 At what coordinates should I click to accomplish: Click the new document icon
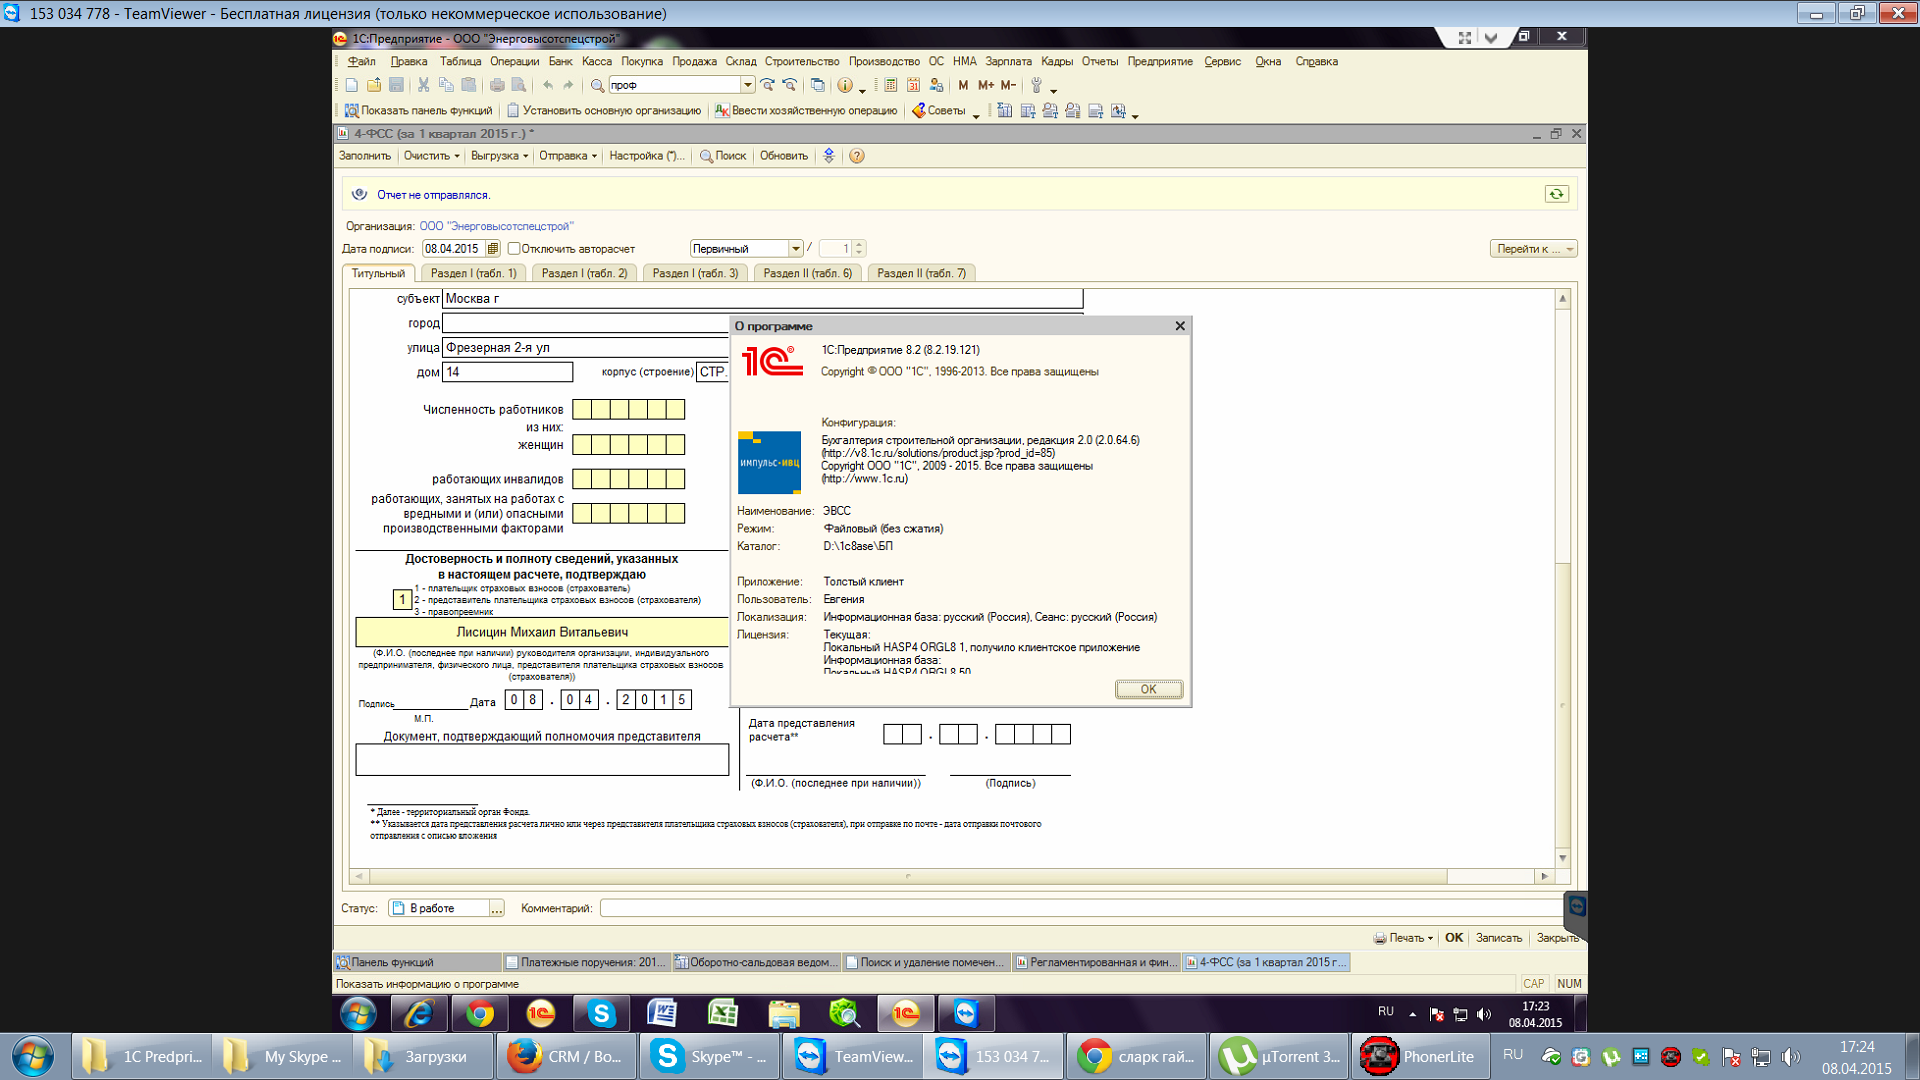351,86
